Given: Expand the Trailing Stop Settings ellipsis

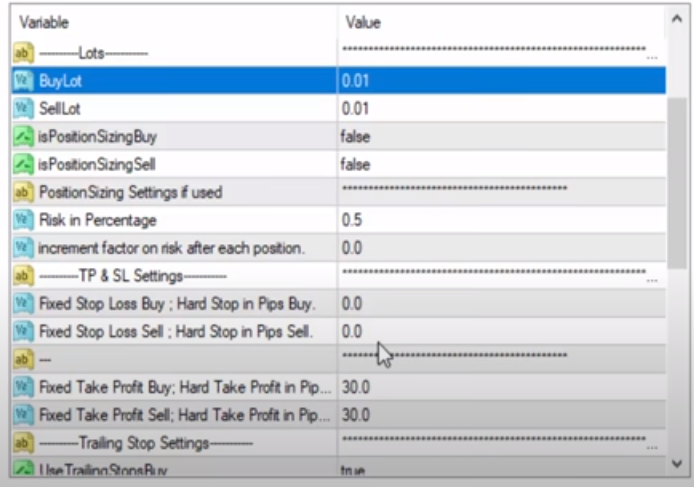Looking at the screenshot, I should tap(652, 447).
